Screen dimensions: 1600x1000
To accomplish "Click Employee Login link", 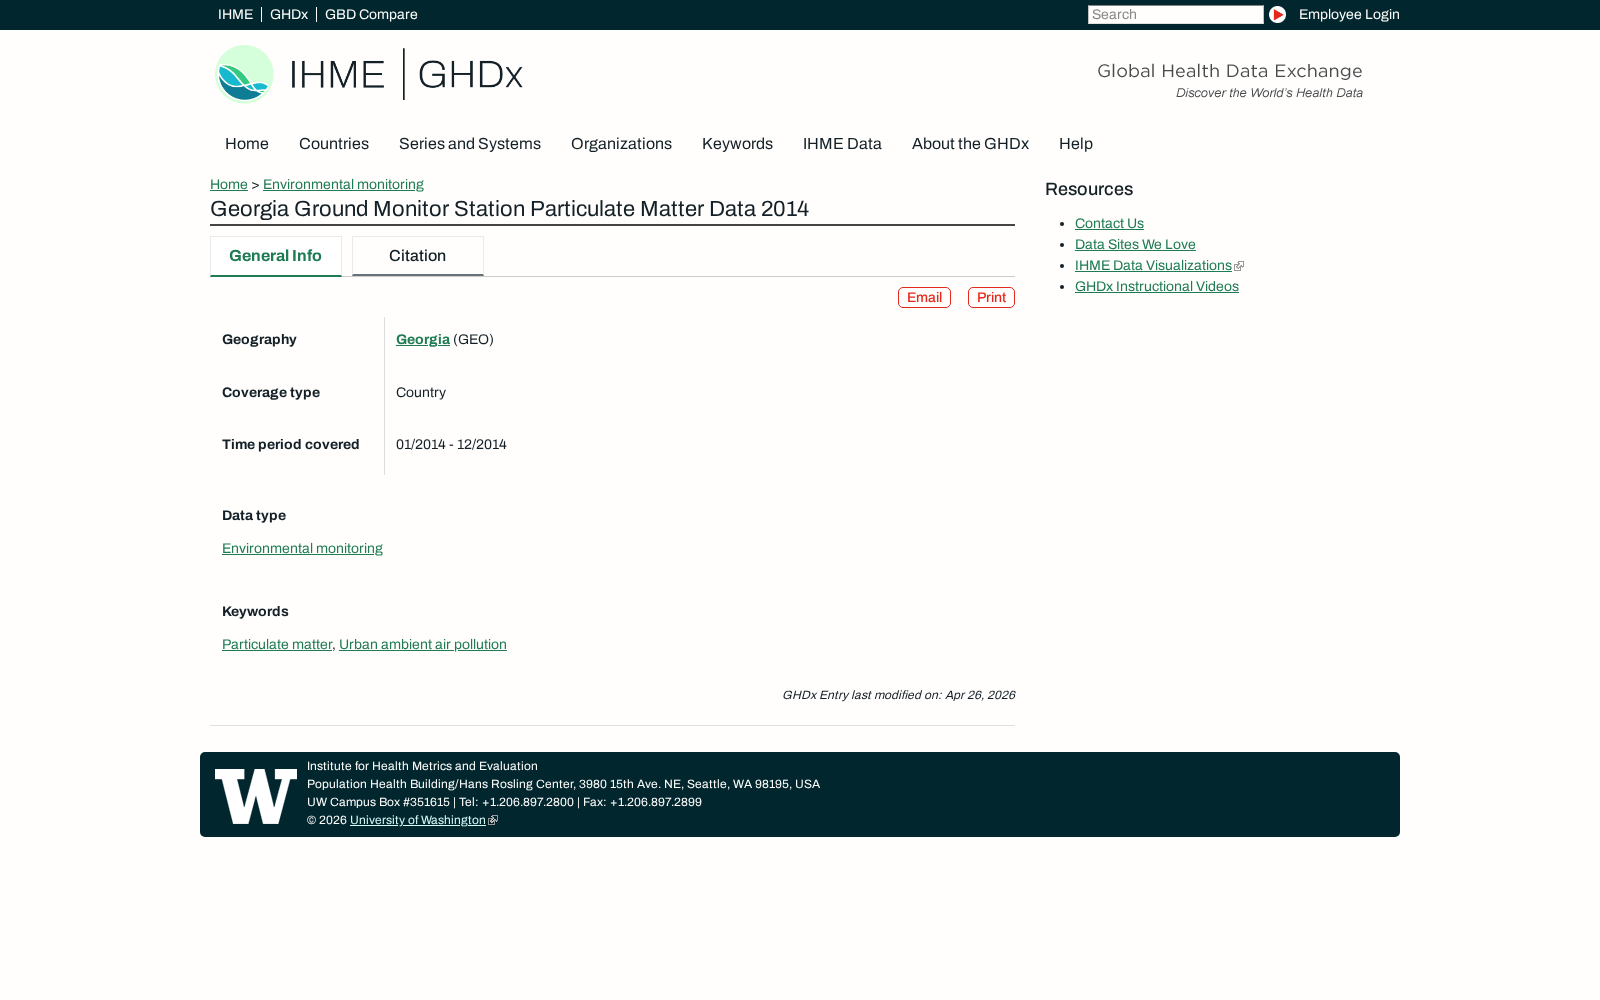I will [x=1349, y=15].
